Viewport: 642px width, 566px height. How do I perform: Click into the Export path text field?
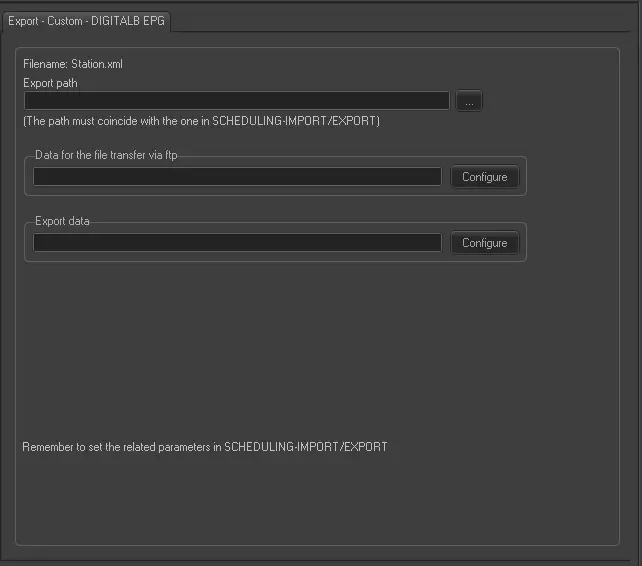click(236, 101)
